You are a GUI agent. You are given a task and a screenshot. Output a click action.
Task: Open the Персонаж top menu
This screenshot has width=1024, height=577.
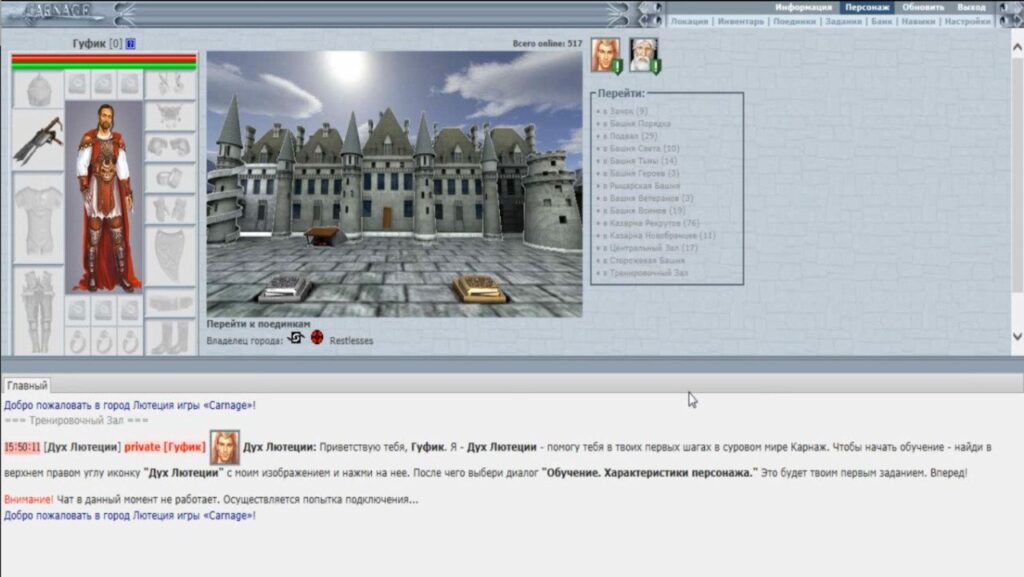(867, 7)
